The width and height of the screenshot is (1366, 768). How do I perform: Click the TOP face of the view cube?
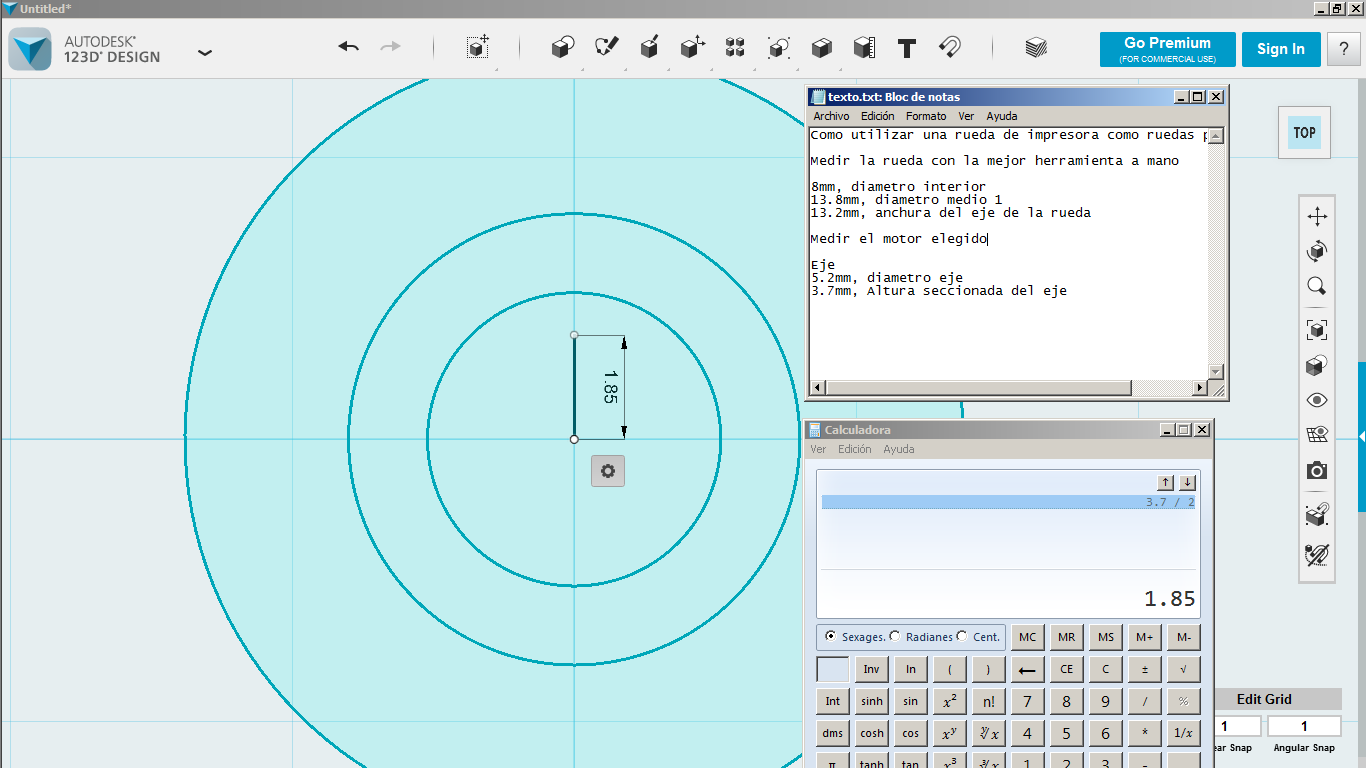pyautogui.click(x=1304, y=132)
